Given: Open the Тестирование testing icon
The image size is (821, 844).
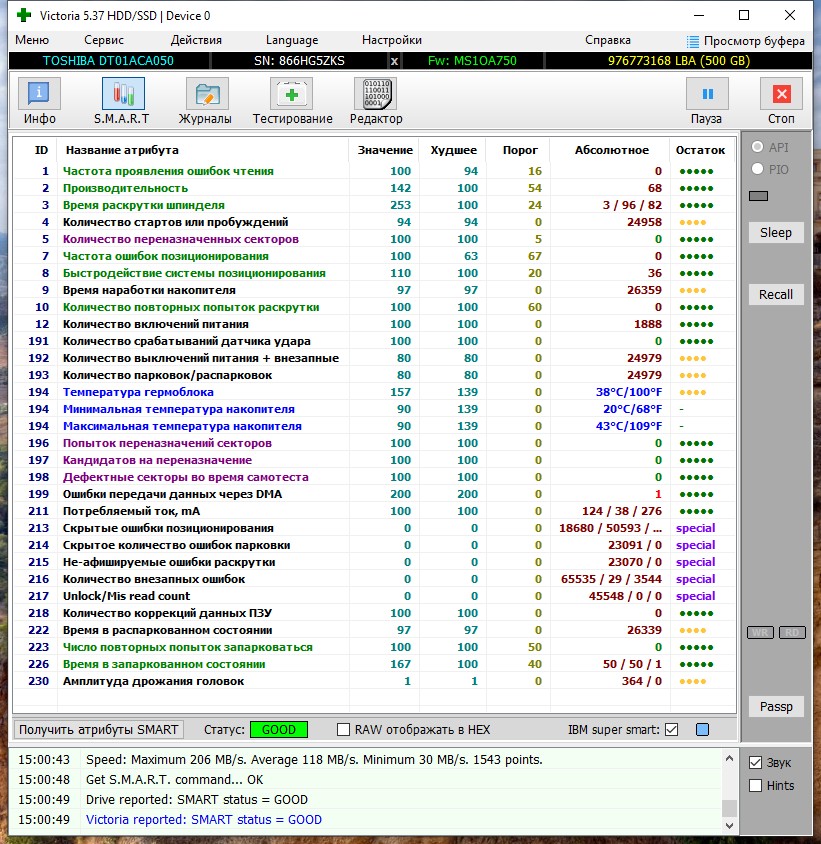Looking at the screenshot, I should (x=291, y=94).
